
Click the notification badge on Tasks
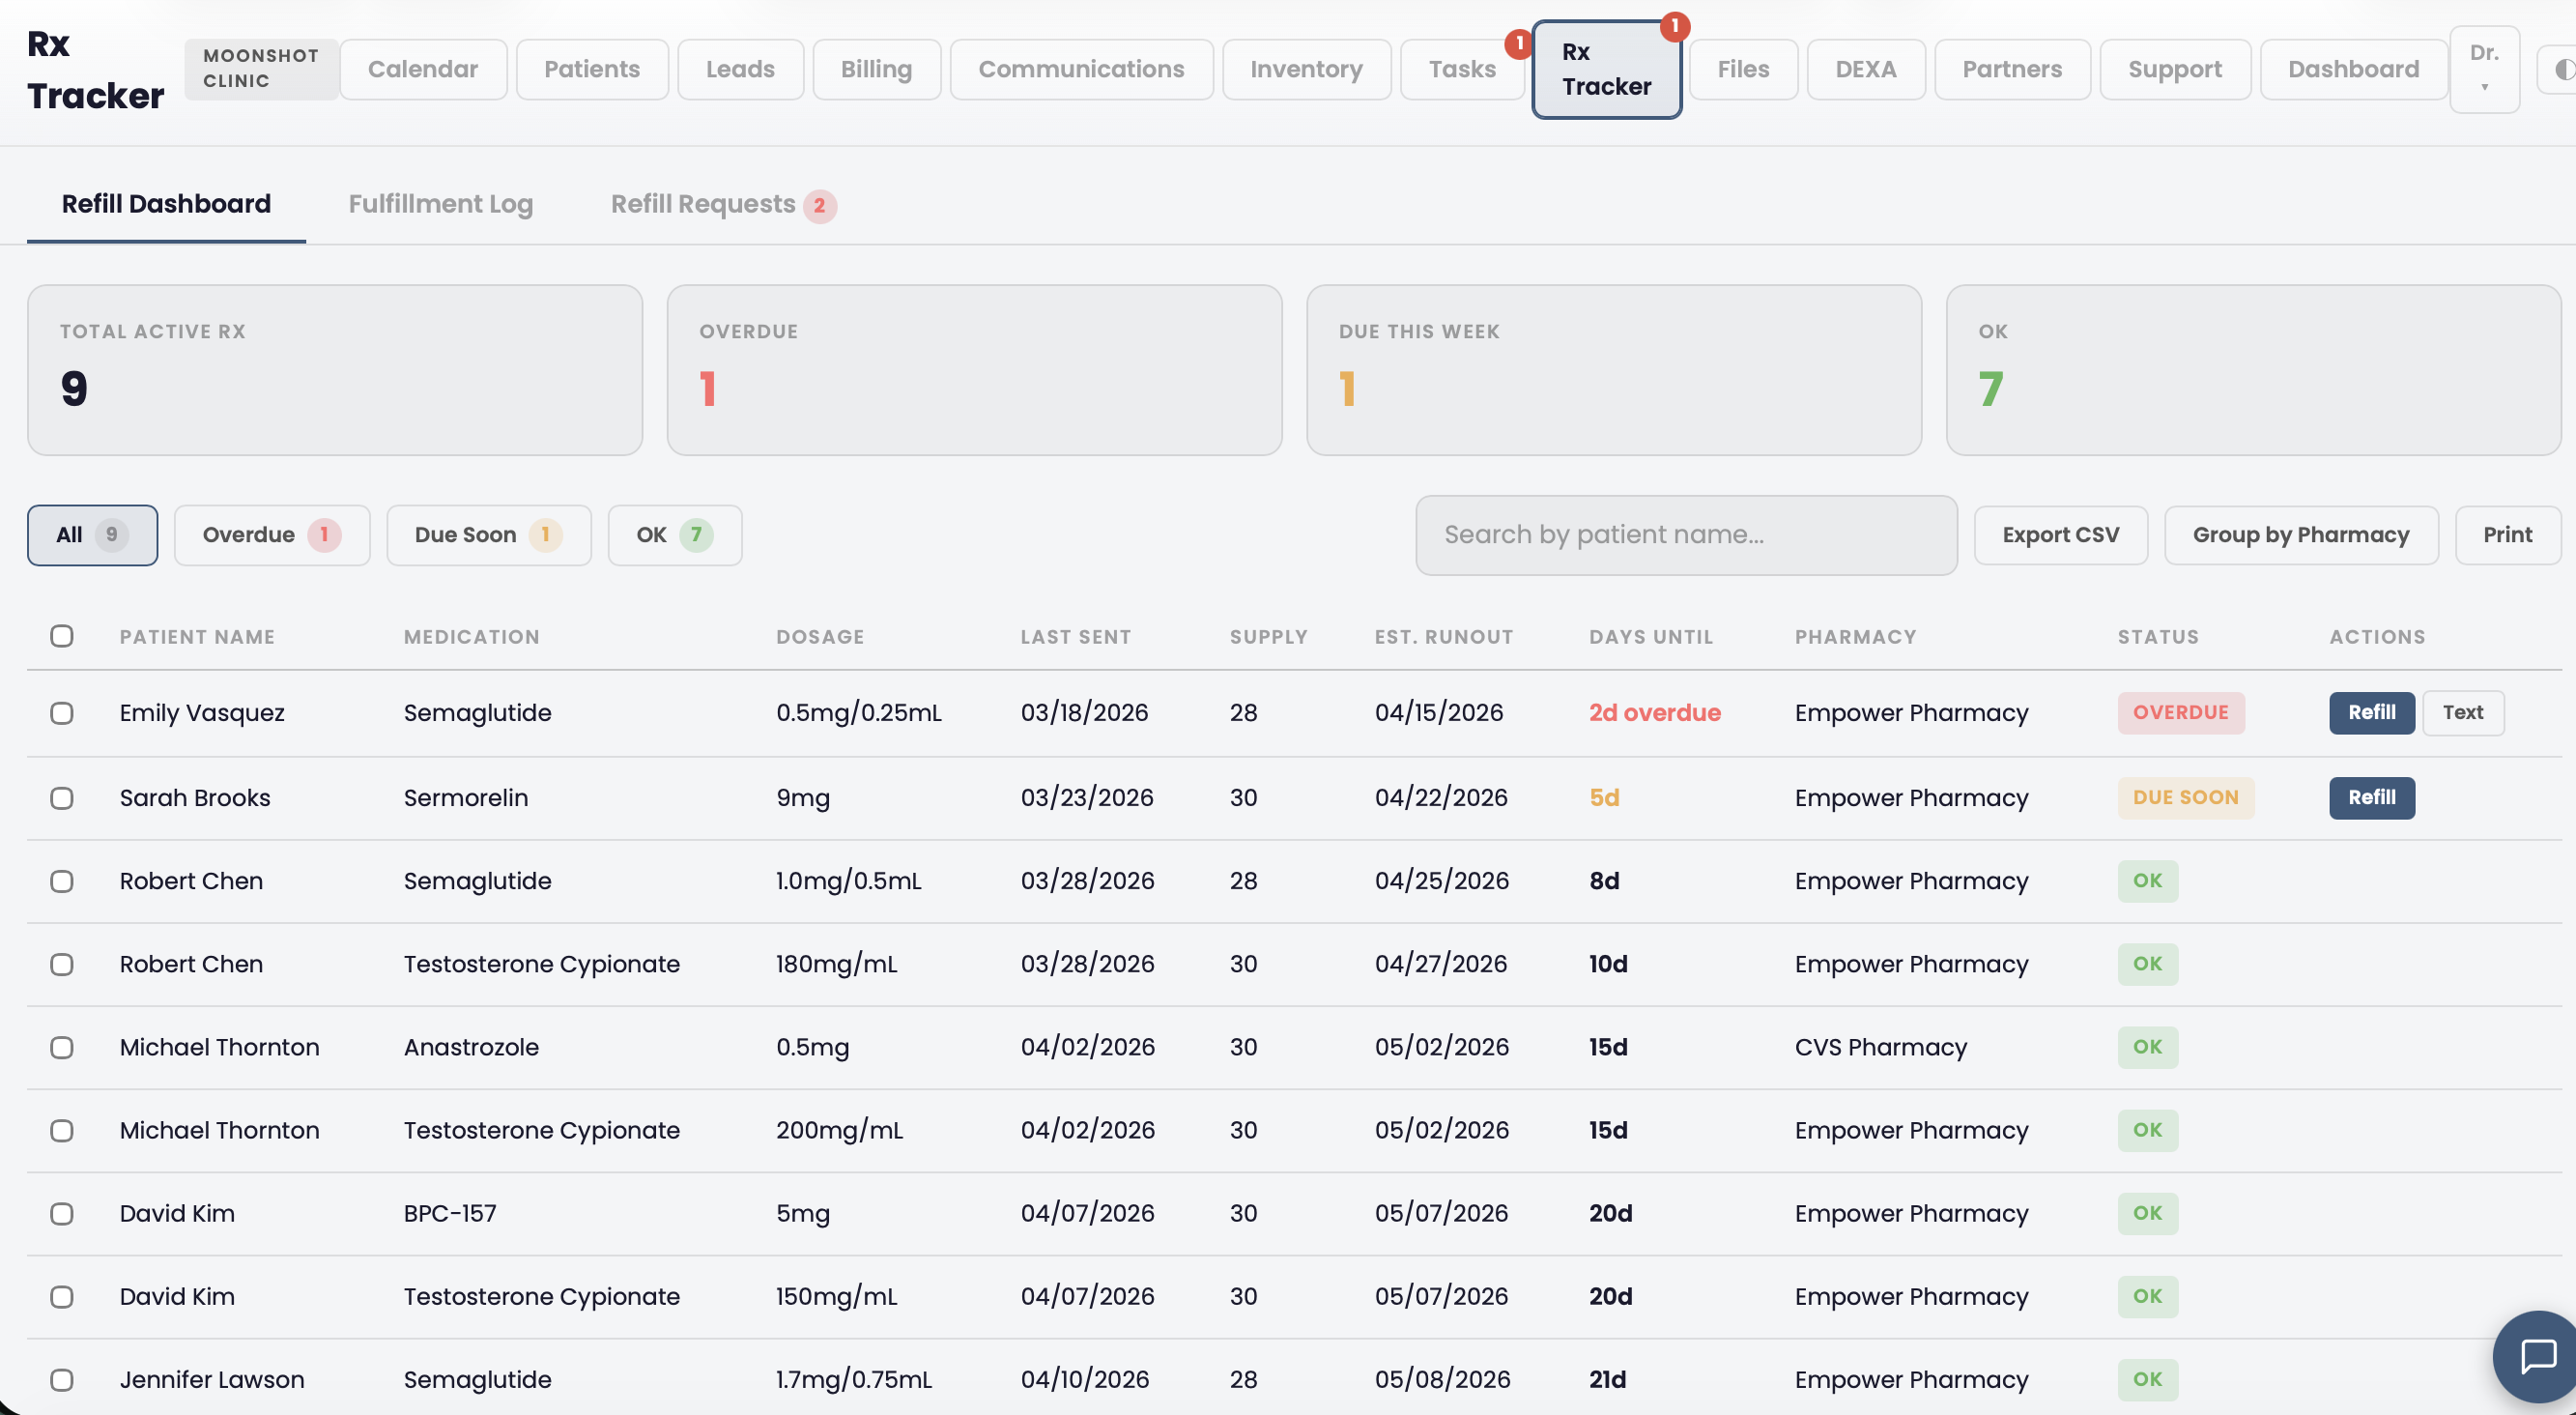1519,43
